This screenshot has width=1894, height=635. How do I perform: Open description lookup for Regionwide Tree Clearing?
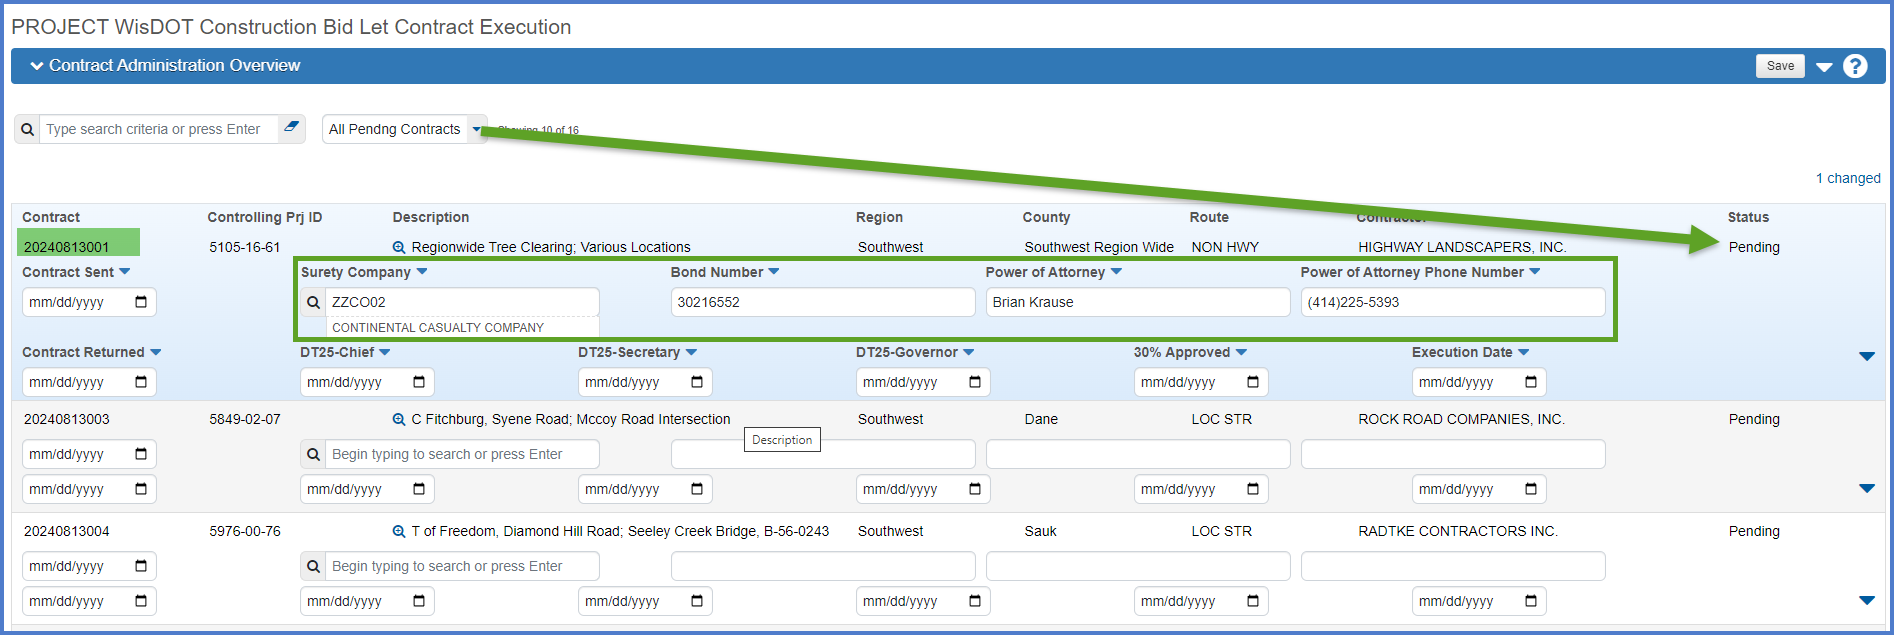pyautogui.click(x=399, y=247)
